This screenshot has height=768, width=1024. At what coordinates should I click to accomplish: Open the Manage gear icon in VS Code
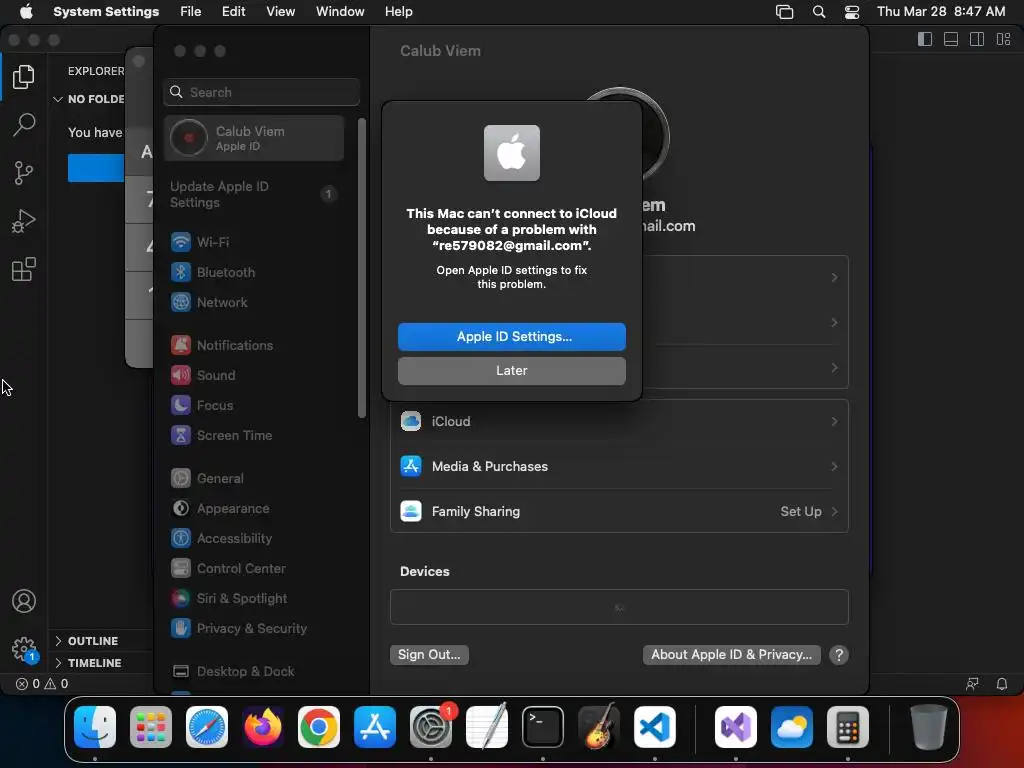[24, 649]
